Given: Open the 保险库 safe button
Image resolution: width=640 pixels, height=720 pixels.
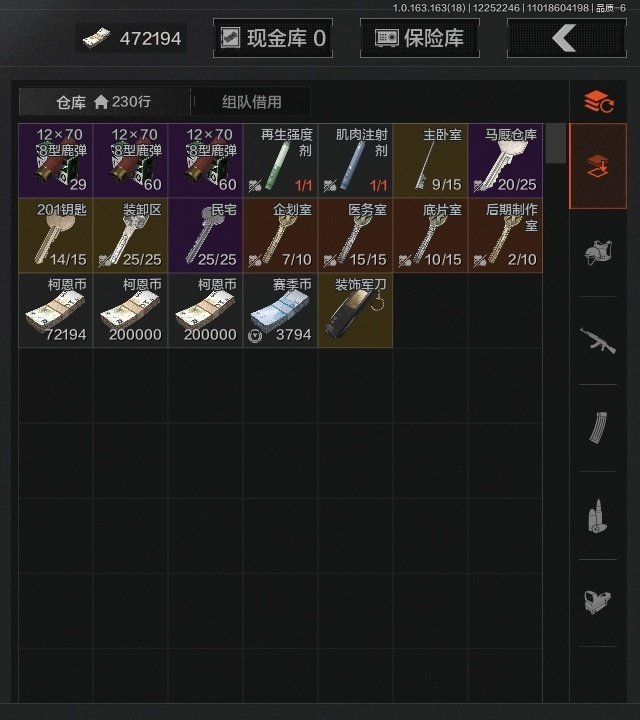Looking at the screenshot, I should tap(420, 38).
